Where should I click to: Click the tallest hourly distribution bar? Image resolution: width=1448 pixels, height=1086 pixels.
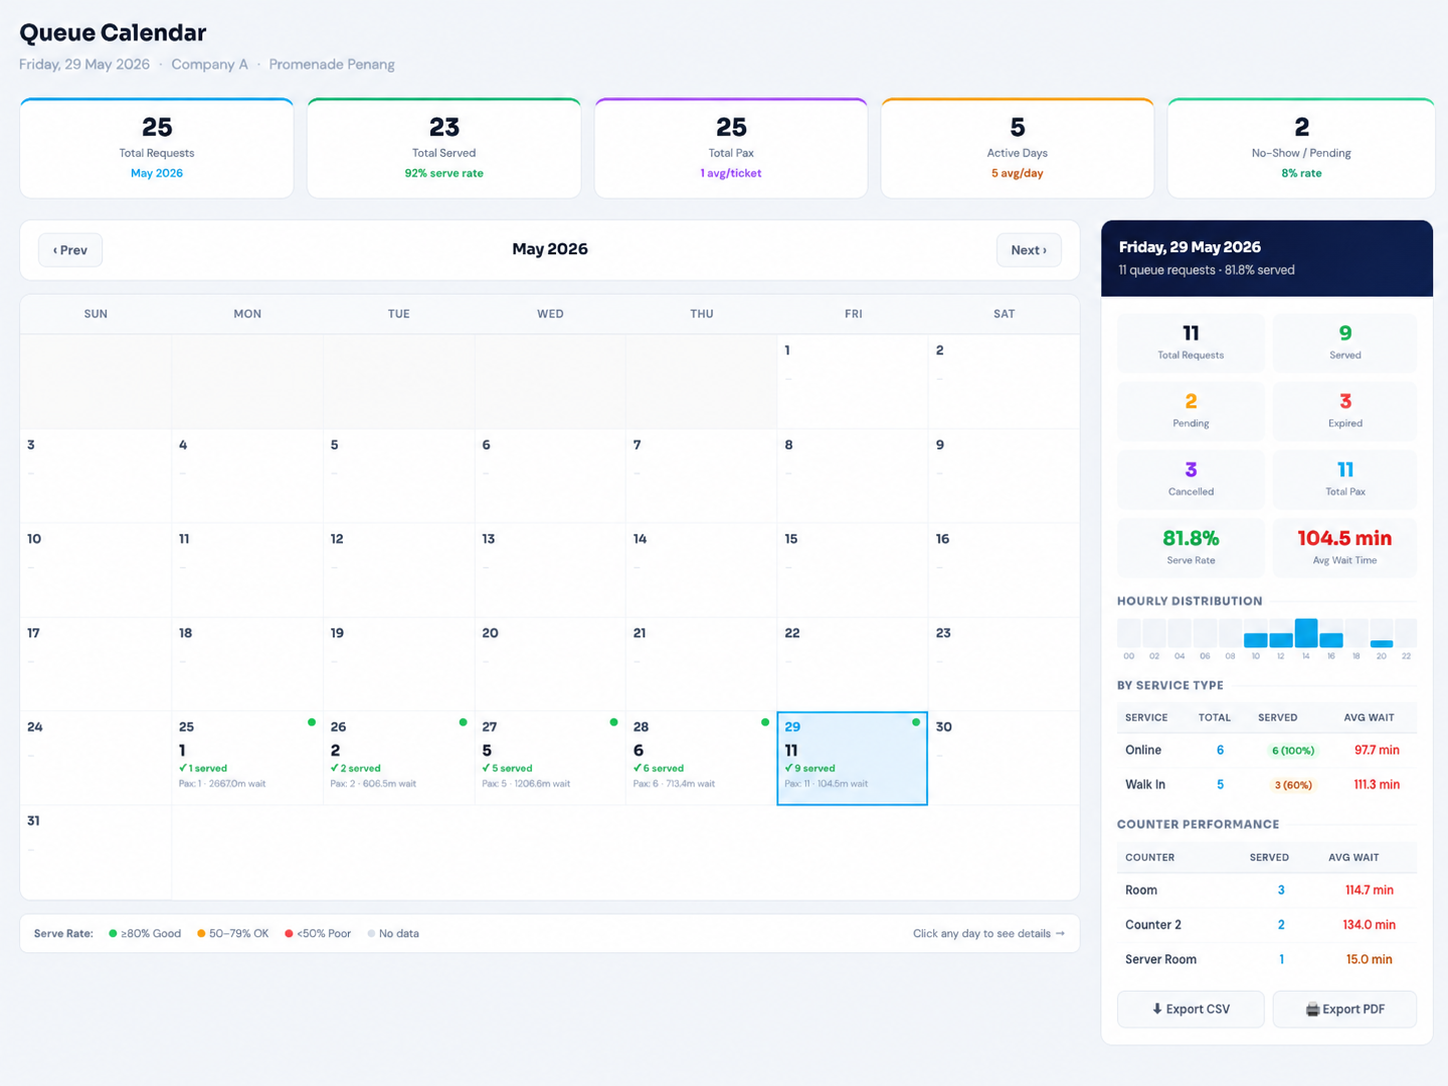[x=1306, y=633]
